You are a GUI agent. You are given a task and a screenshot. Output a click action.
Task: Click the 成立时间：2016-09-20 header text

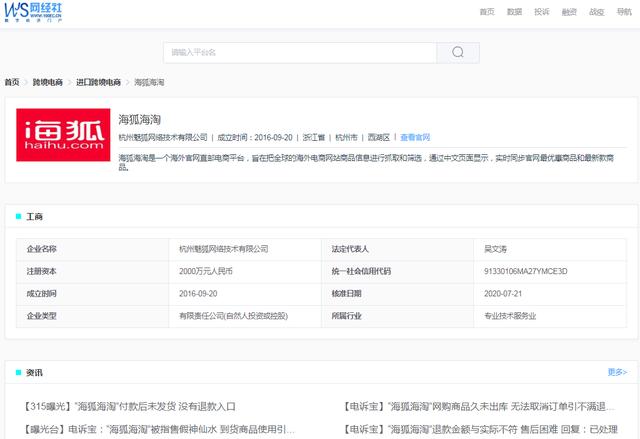pos(255,137)
